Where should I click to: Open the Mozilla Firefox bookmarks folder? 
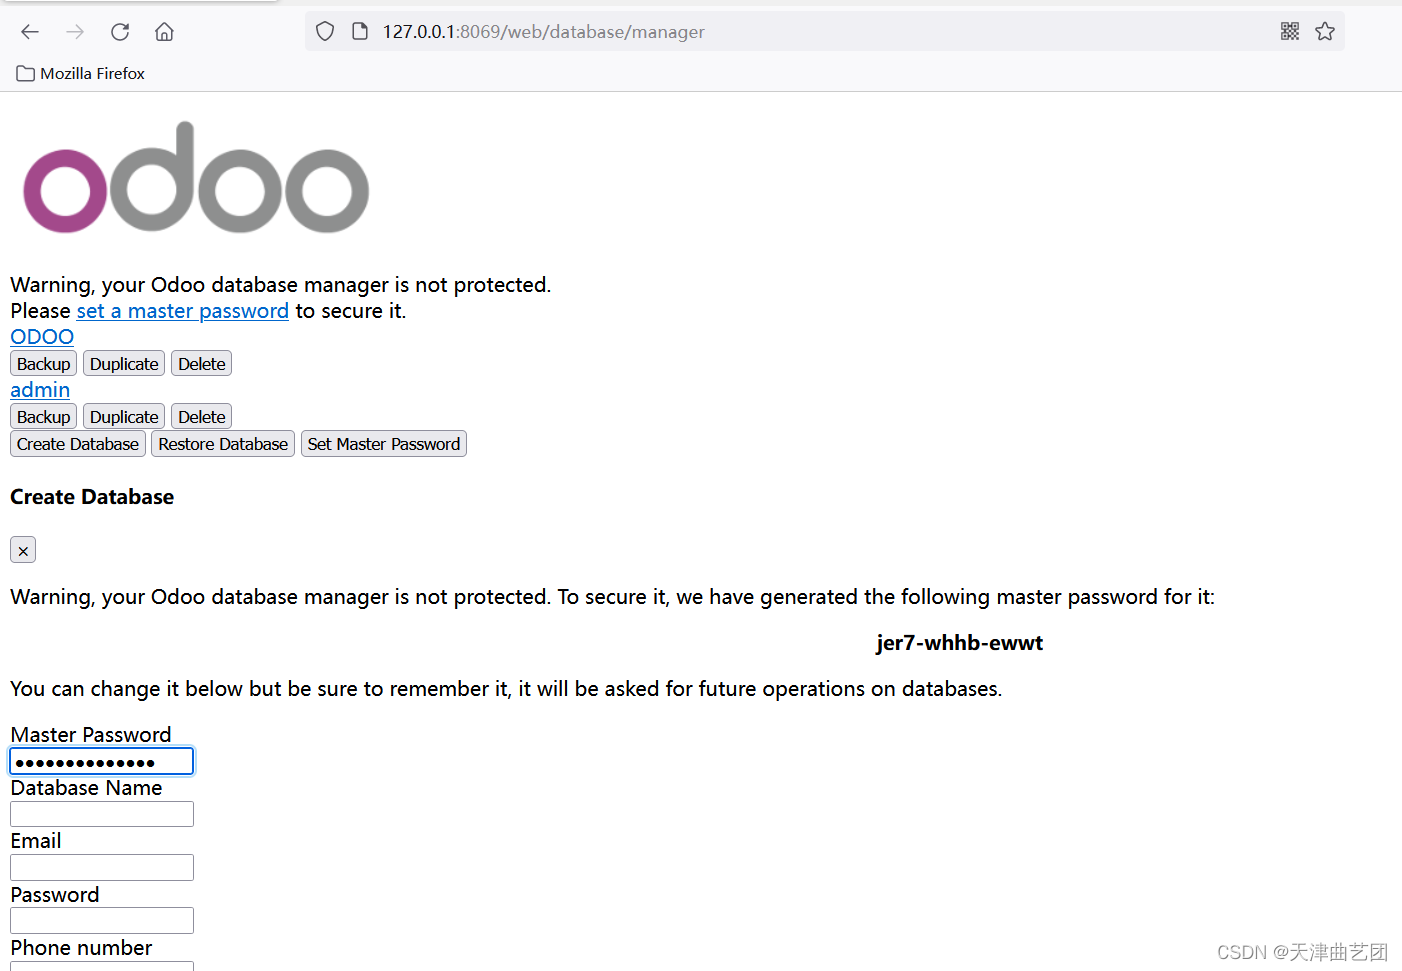[79, 73]
